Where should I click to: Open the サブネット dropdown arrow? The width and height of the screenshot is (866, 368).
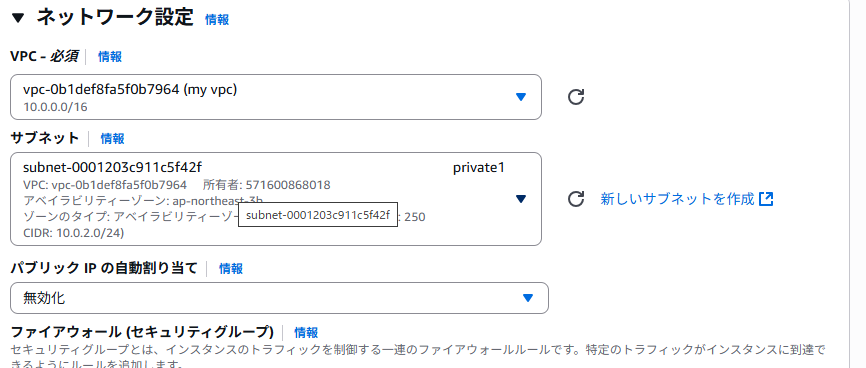pyautogui.click(x=520, y=199)
